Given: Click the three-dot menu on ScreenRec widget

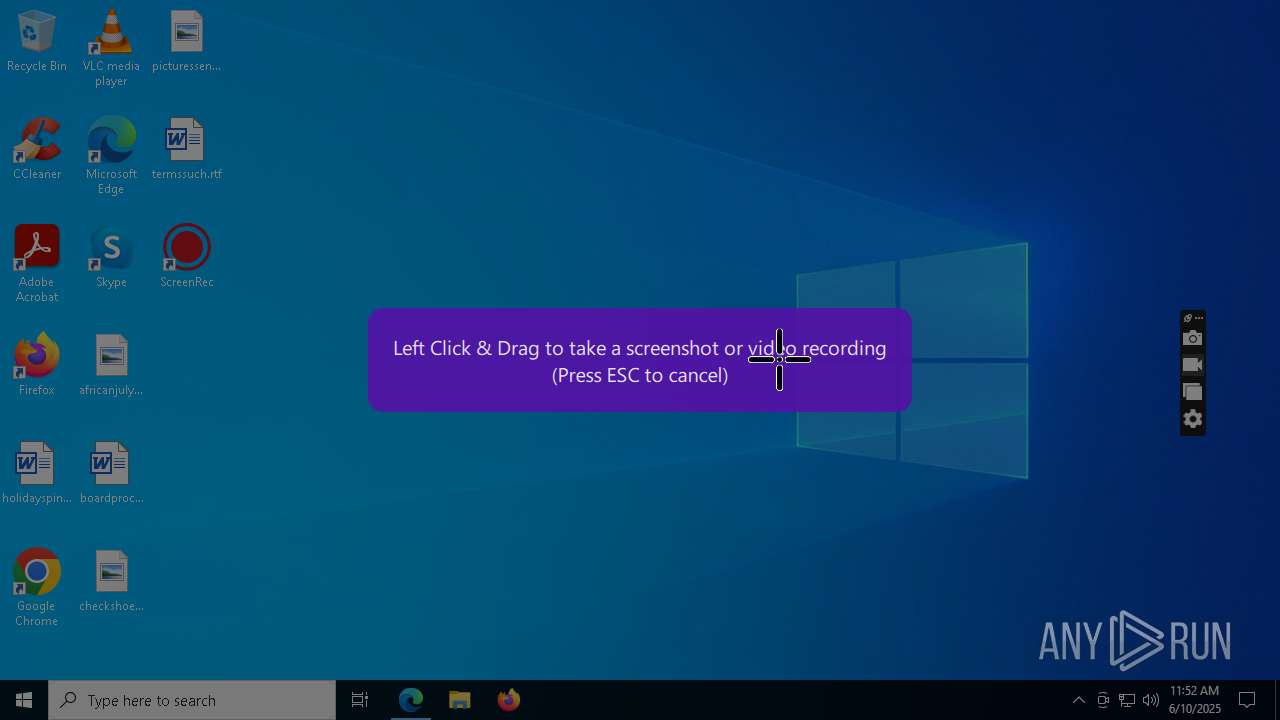Looking at the screenshot, I should tap(1199, 318).
